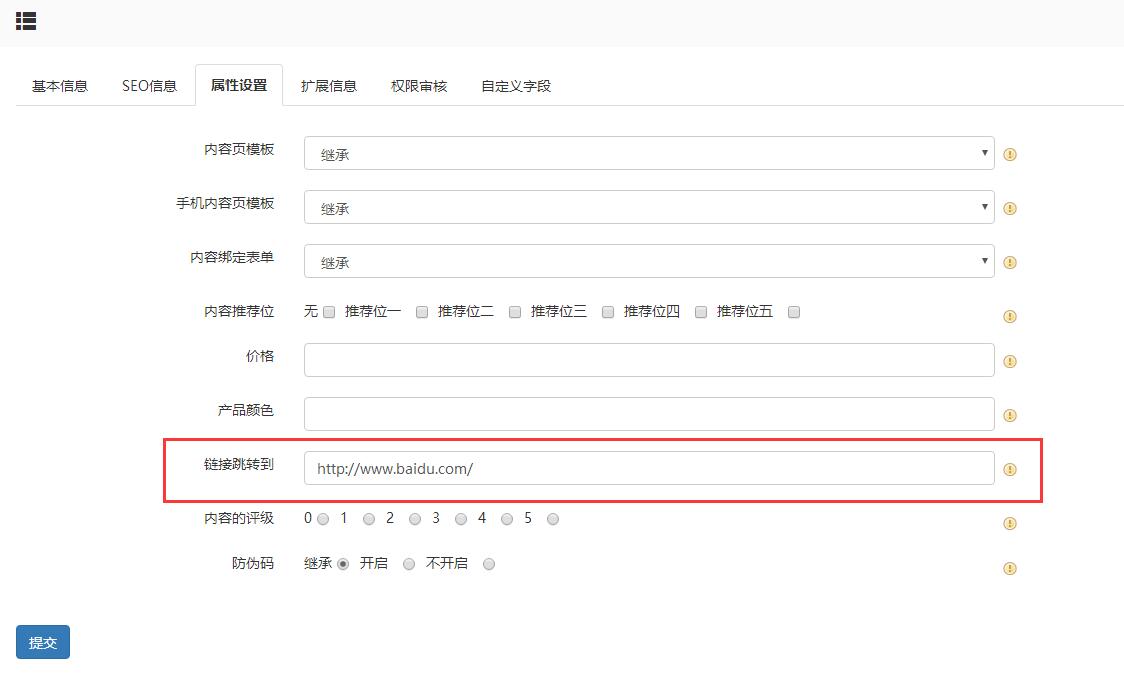Enable the 推荐位三 checkbox
Image resolution: width=1124 pixels, height=699 pixels.
click(607, 312)
